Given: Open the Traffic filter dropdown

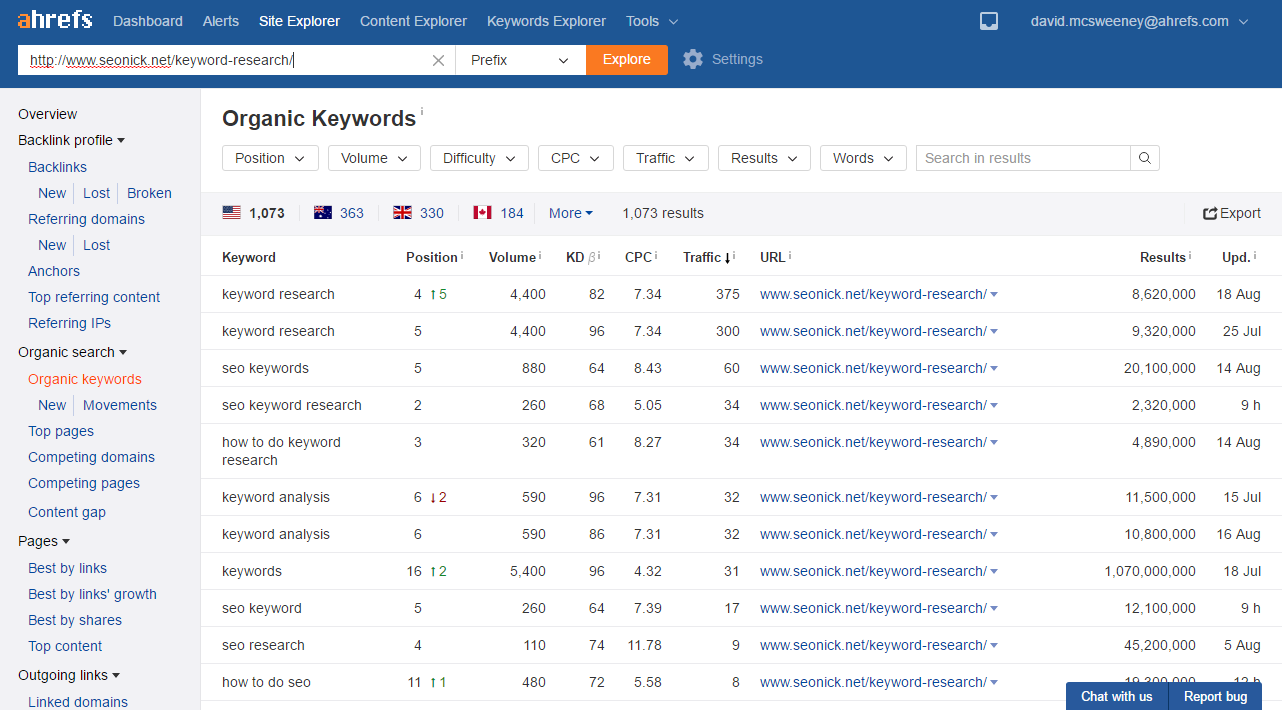Looking at the screenshot, I should 665,158.
